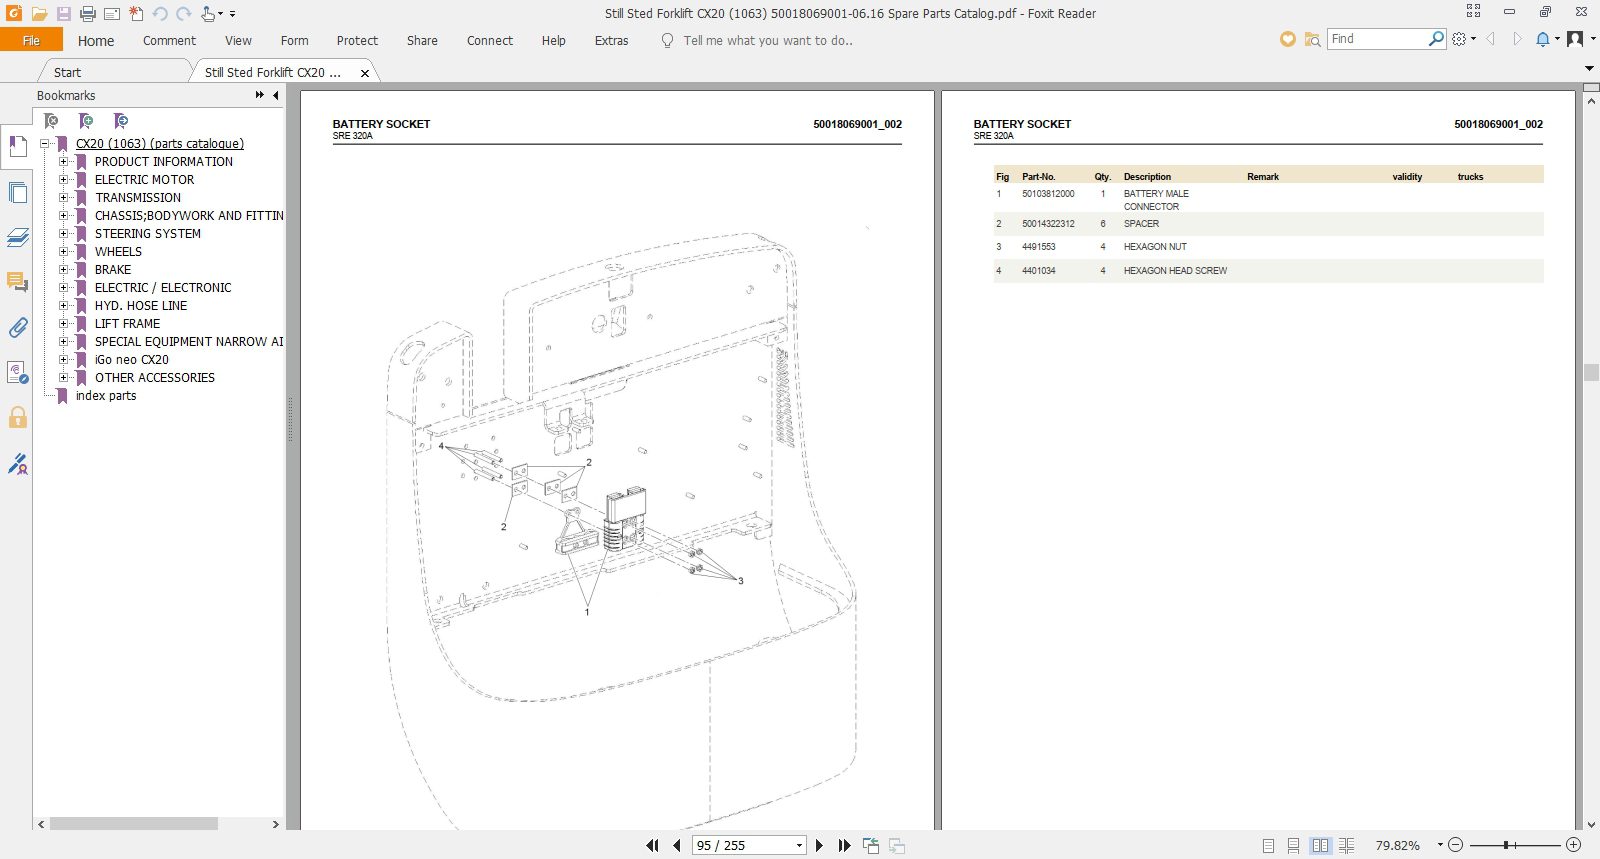Open the Help ribbon tab
Image resolution: width=1600 pixels, height=859 pixels.
554,41
